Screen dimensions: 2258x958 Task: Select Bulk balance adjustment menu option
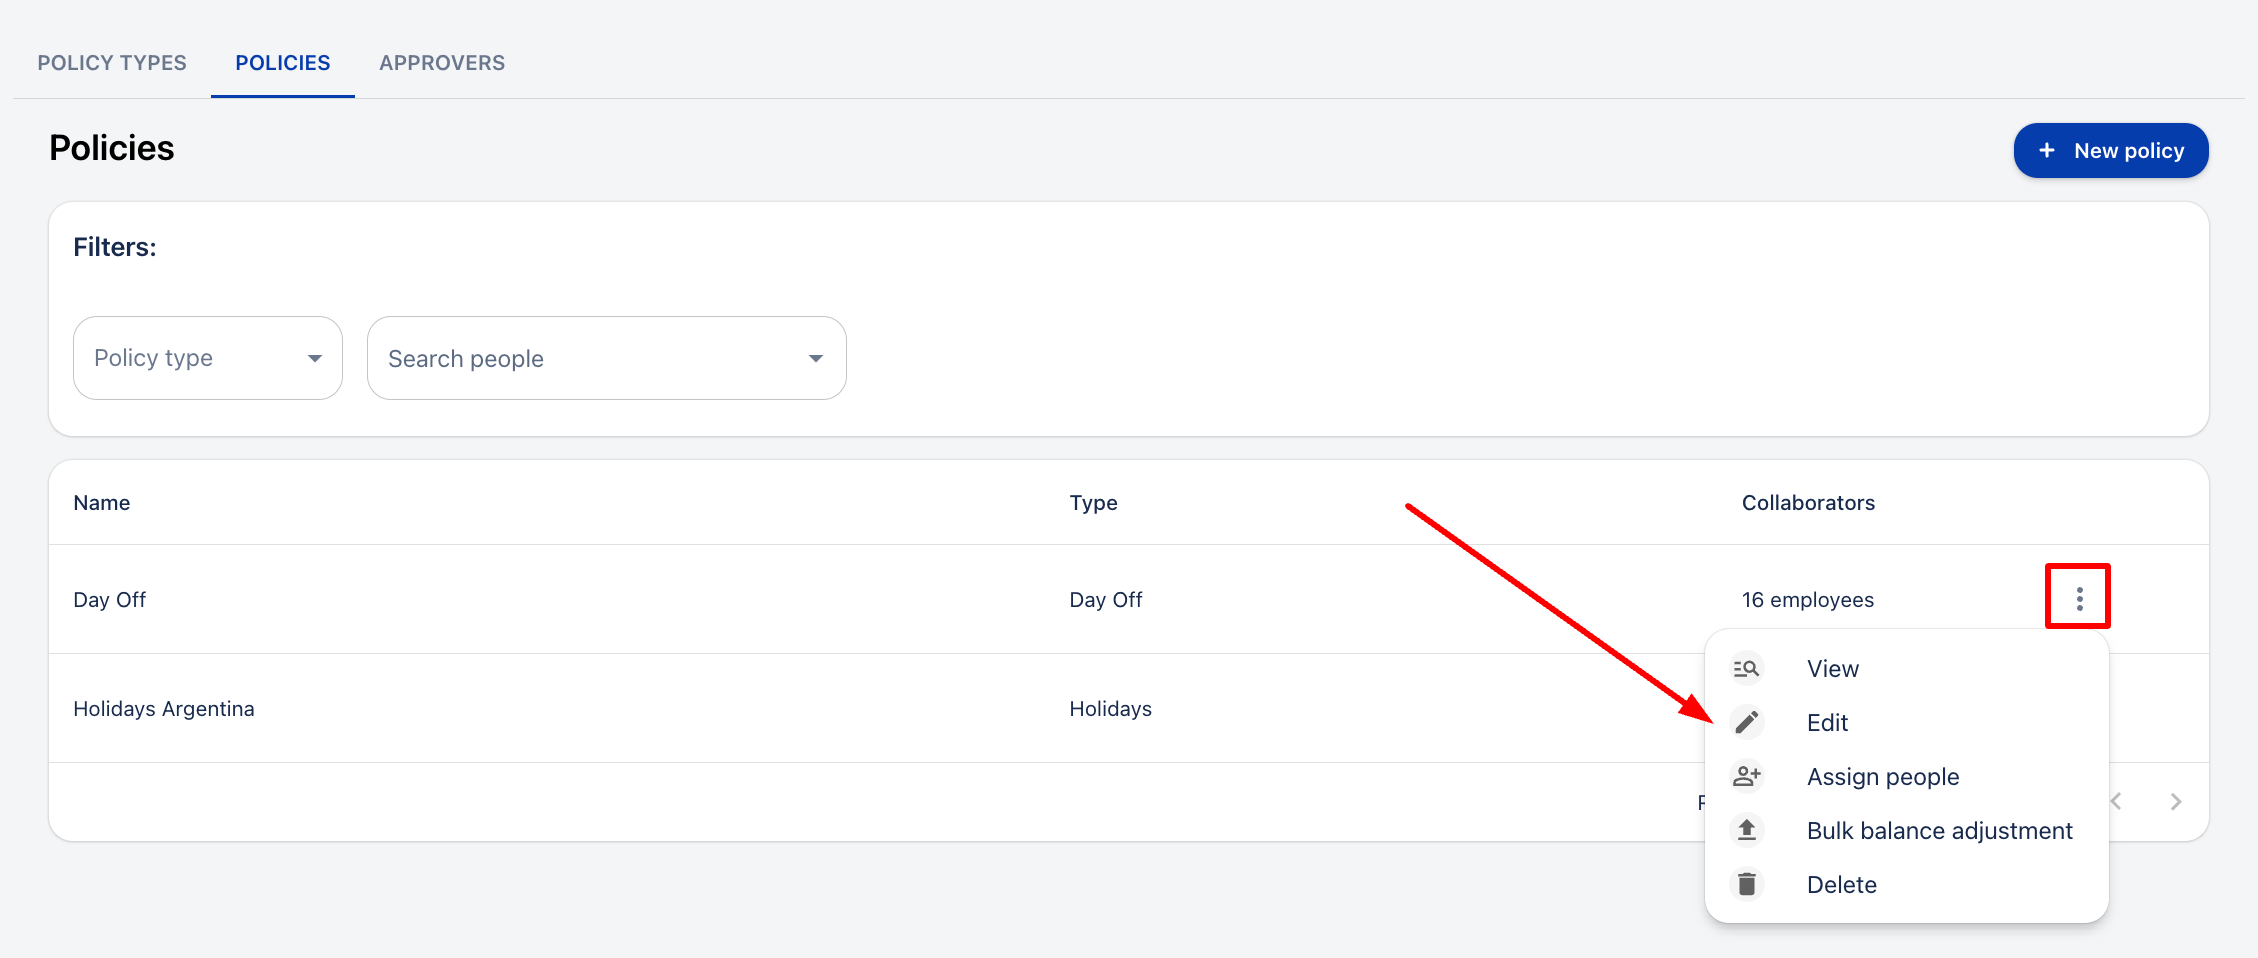click(x=1939, y=831)
